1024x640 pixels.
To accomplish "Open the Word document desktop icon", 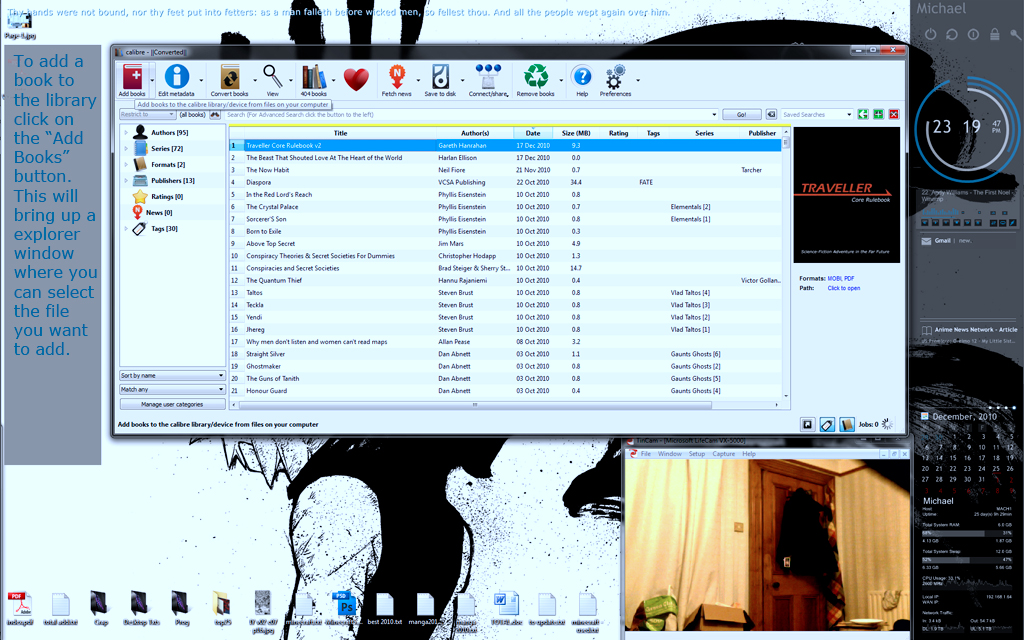I will pos(506,604).
